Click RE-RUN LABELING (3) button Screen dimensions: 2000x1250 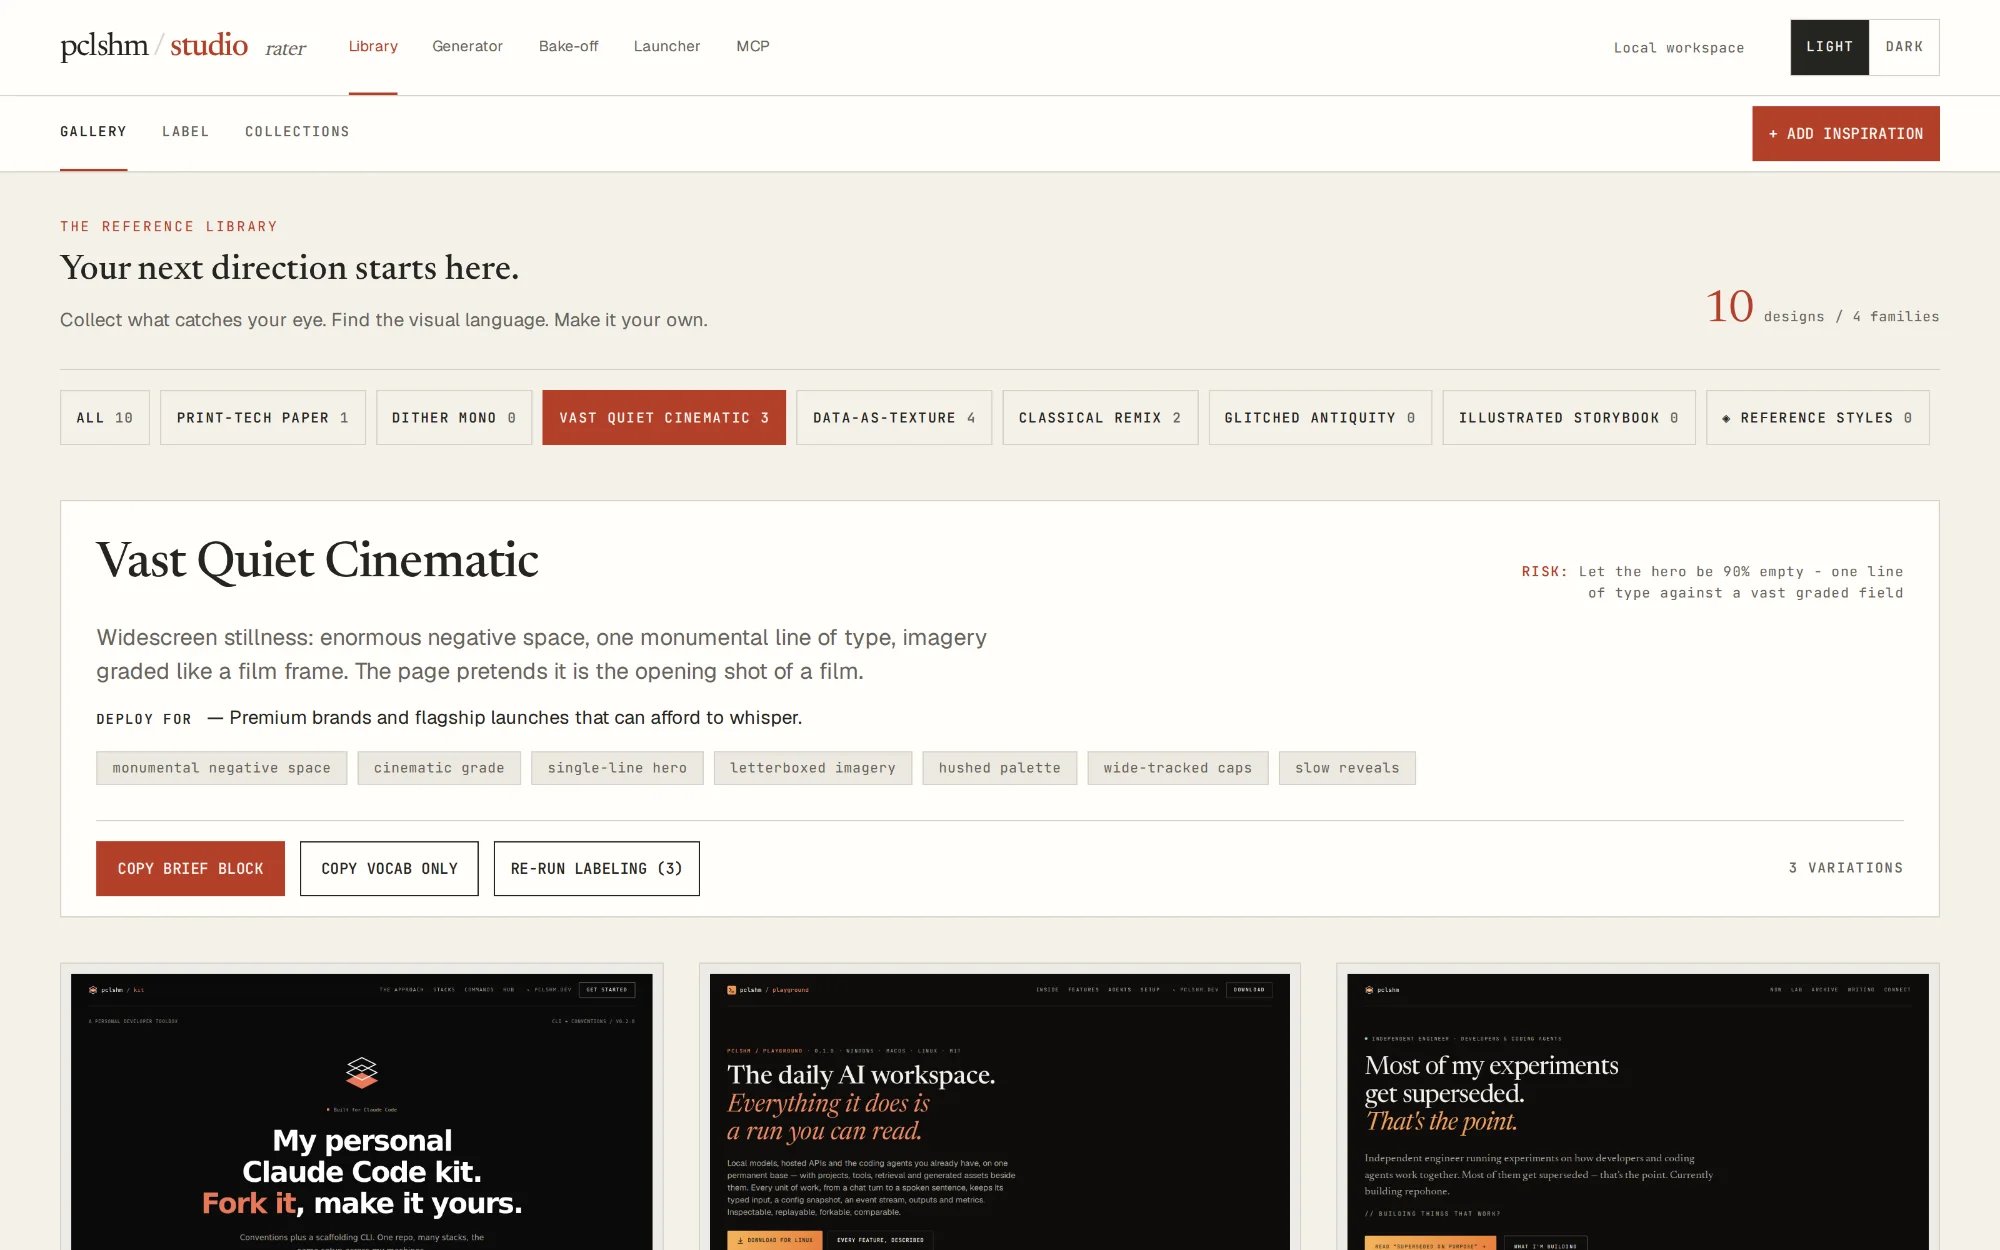597,868
